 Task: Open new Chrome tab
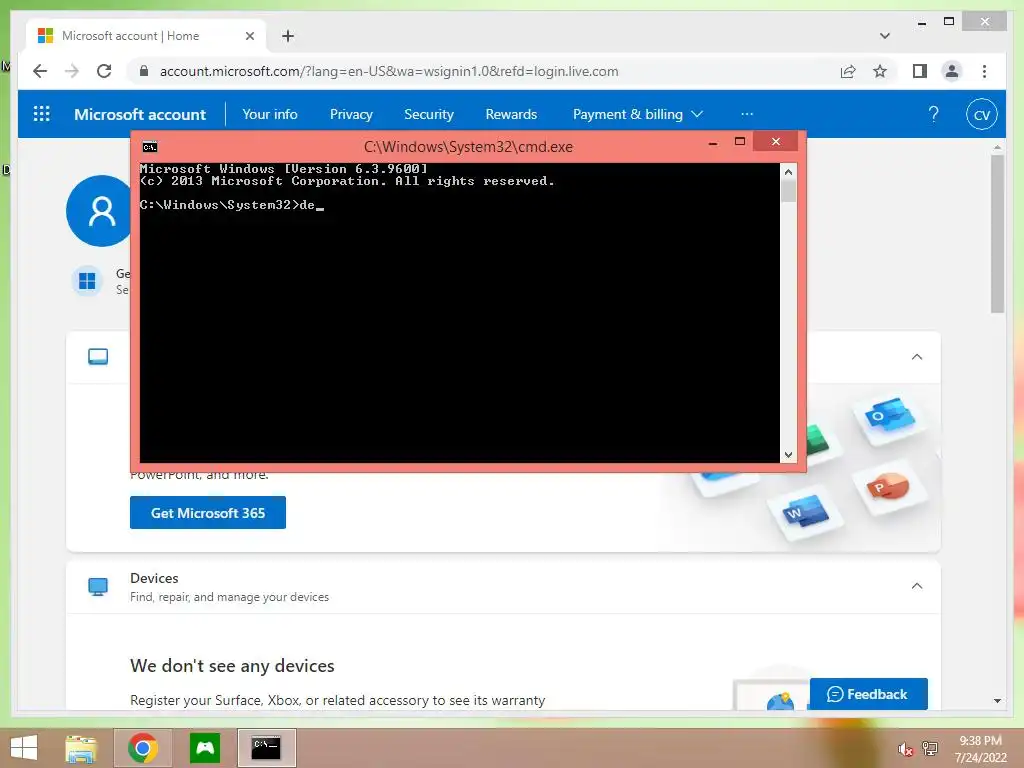[288, 36]
